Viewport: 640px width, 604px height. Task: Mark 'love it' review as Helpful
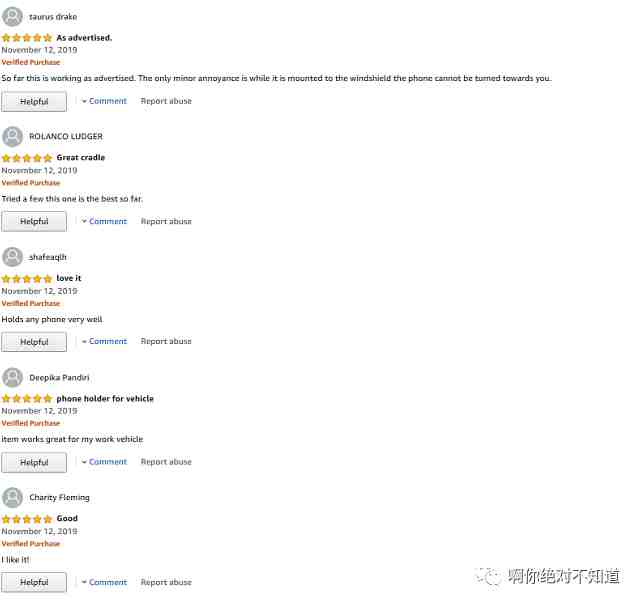(x=34, y=342)
